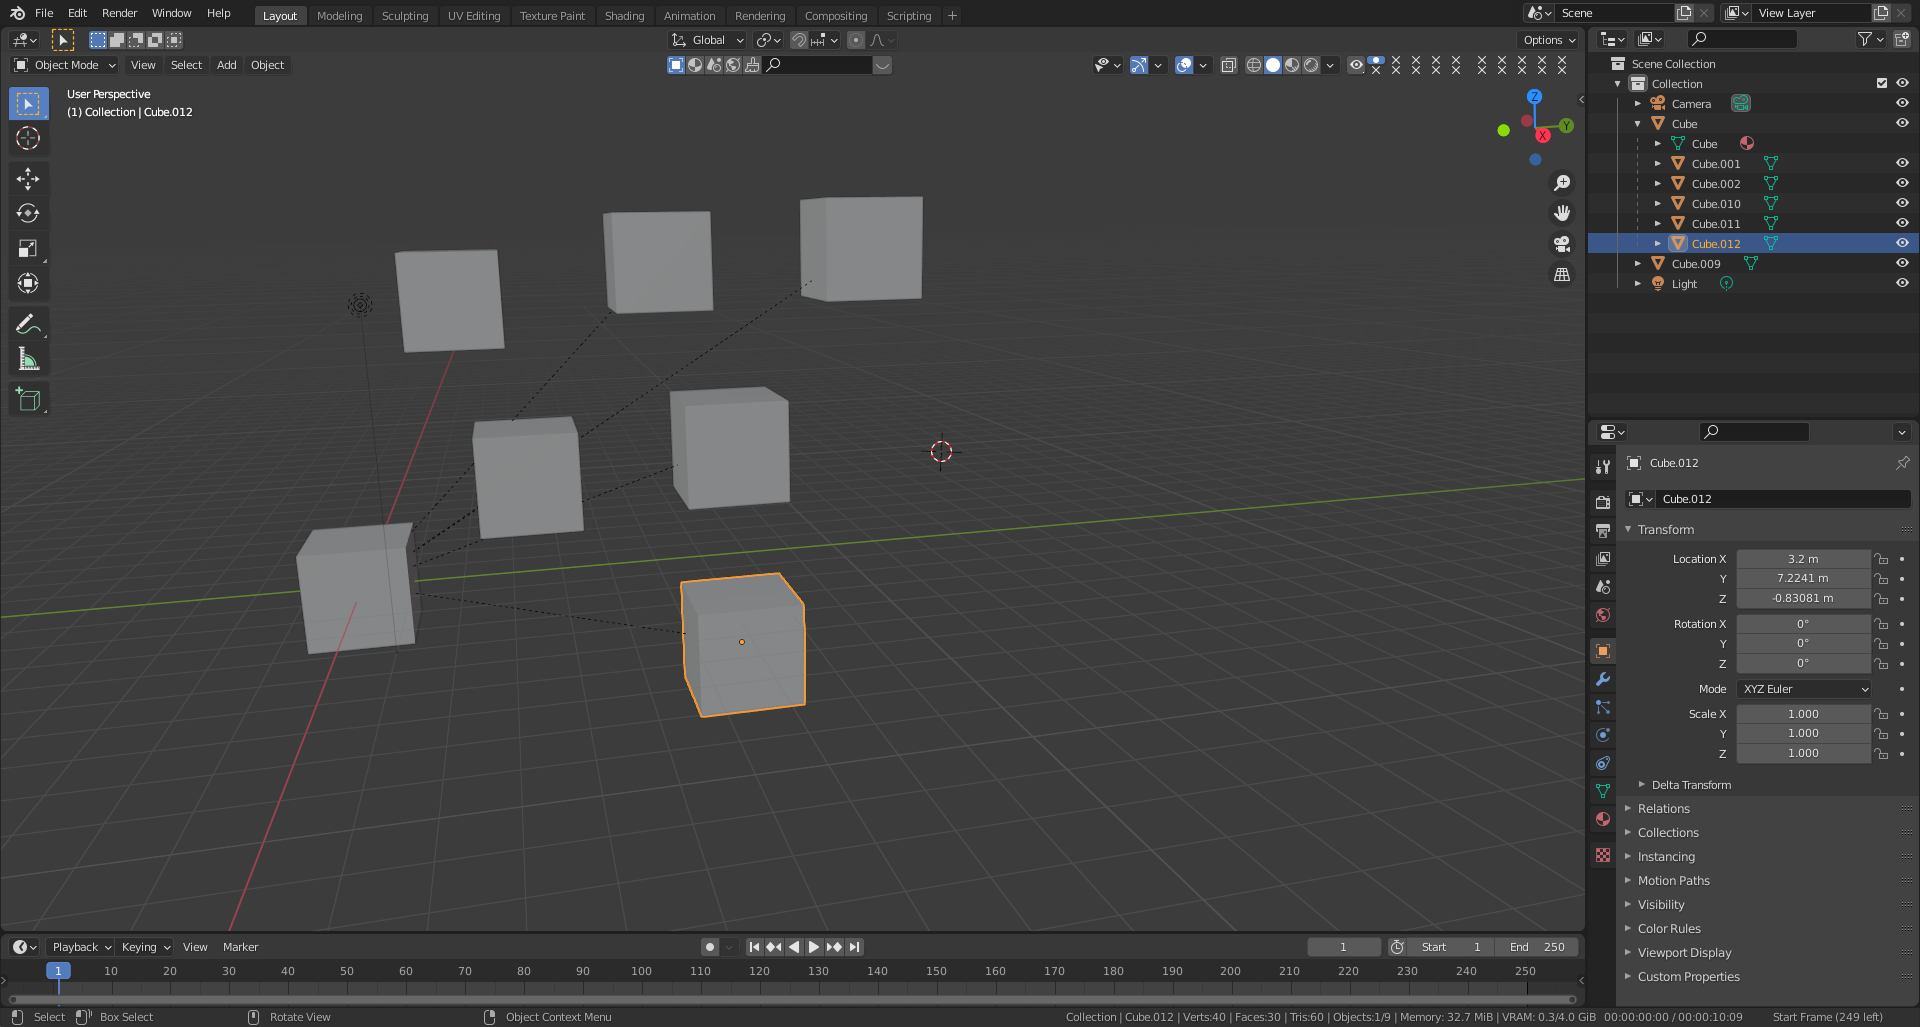Screen dimensions: 1920x1027
Task: Choose the Annotate tool
Action: pyautogui.click(x=28, y=323)
